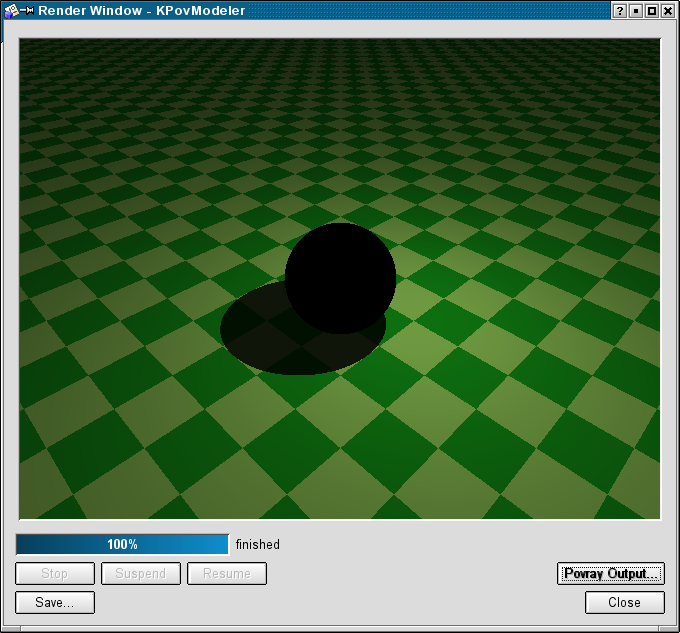Open the Povray Output dialog
The height and width of the screenshot is (633, 680).
coord(610,574)
